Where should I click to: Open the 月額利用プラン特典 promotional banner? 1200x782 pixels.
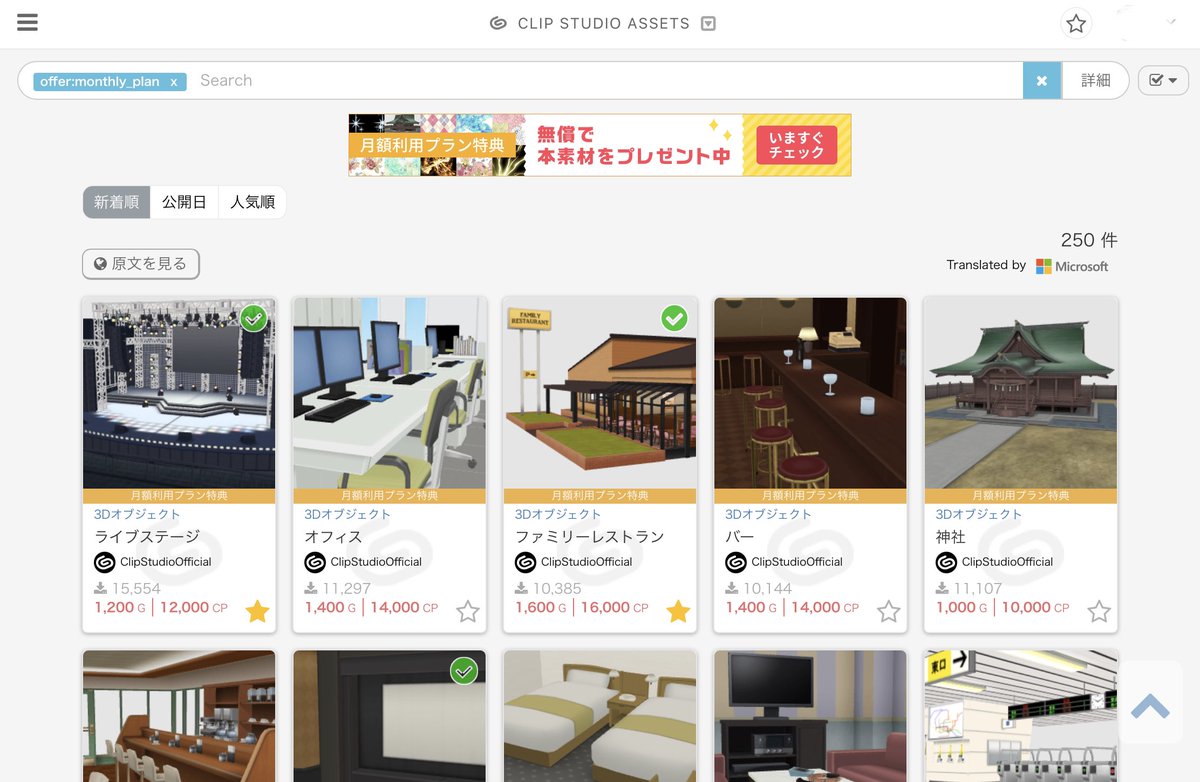point(600,145)
